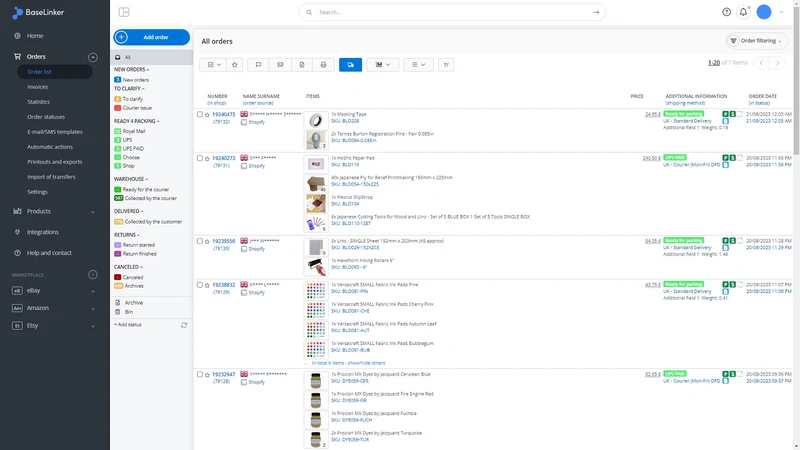This screenshot has width=800, height=450.
Task: Open the notifications bell
Action: (743, 12)
